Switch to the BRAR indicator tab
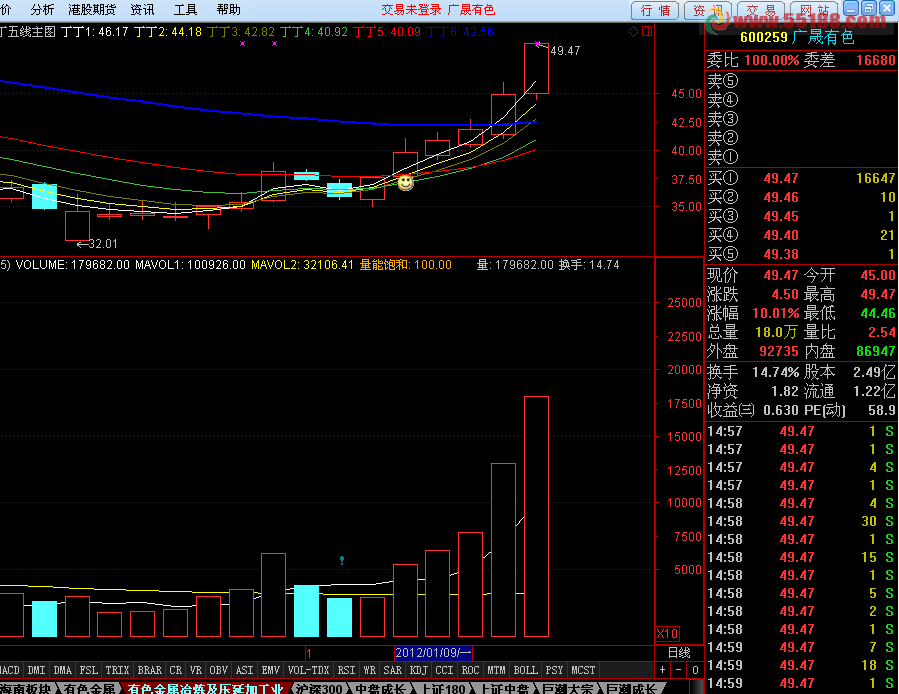Image resolution: width=899 pixels, height=694 pixels. click(150, 670)
